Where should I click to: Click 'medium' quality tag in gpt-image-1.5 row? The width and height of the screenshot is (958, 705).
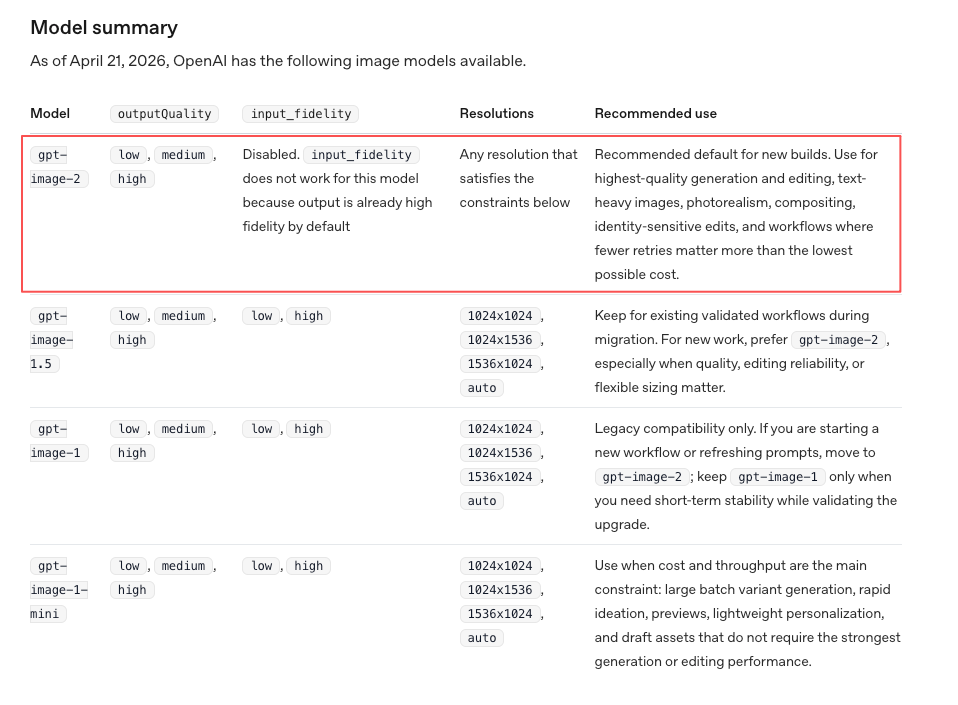pyautogui.click(x=183, y=316)
